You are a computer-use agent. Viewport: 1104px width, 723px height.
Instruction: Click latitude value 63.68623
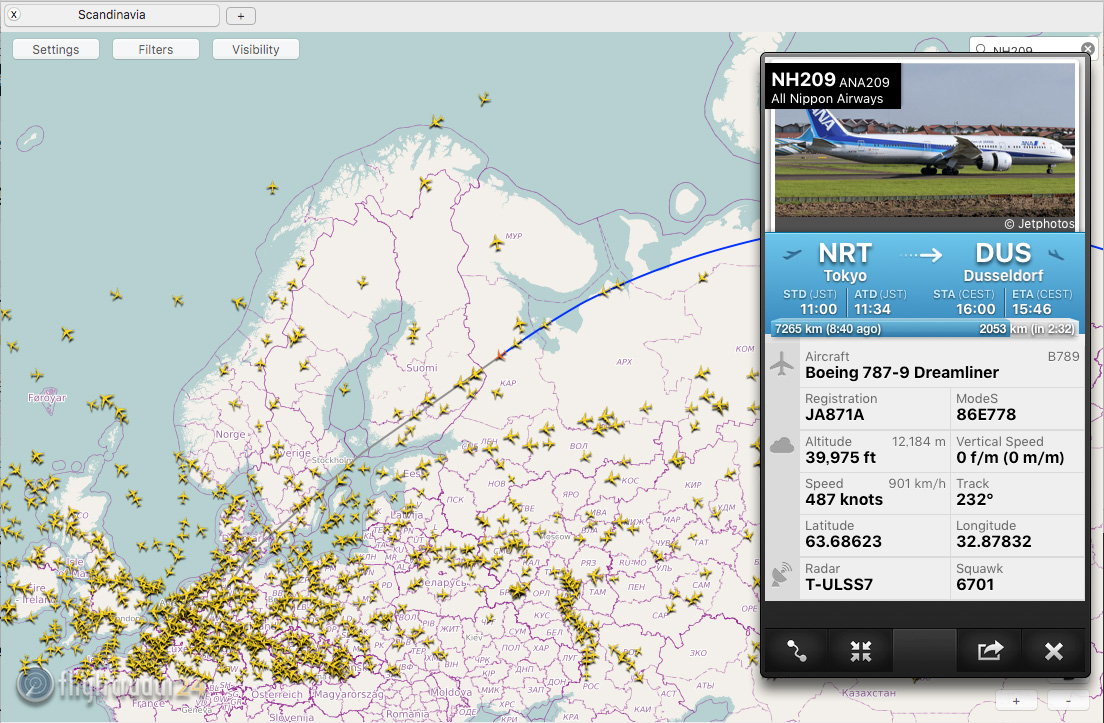tap(843, 541)
